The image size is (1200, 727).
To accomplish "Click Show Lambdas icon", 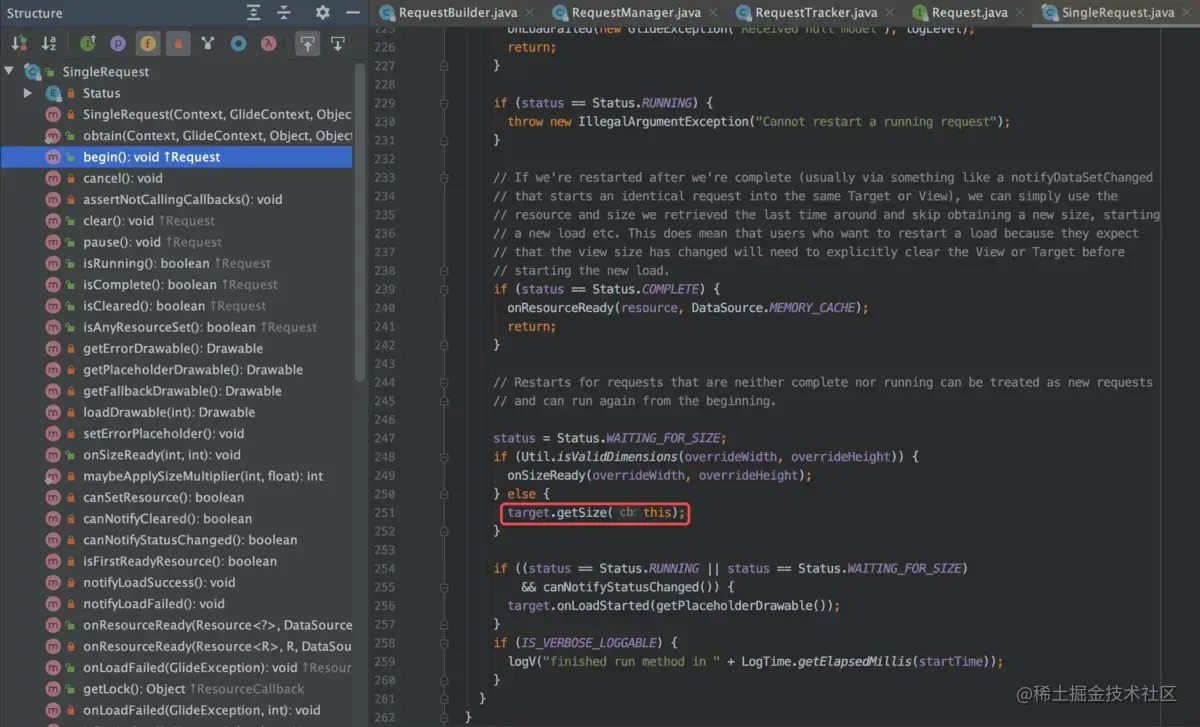I will click(268, 44).
